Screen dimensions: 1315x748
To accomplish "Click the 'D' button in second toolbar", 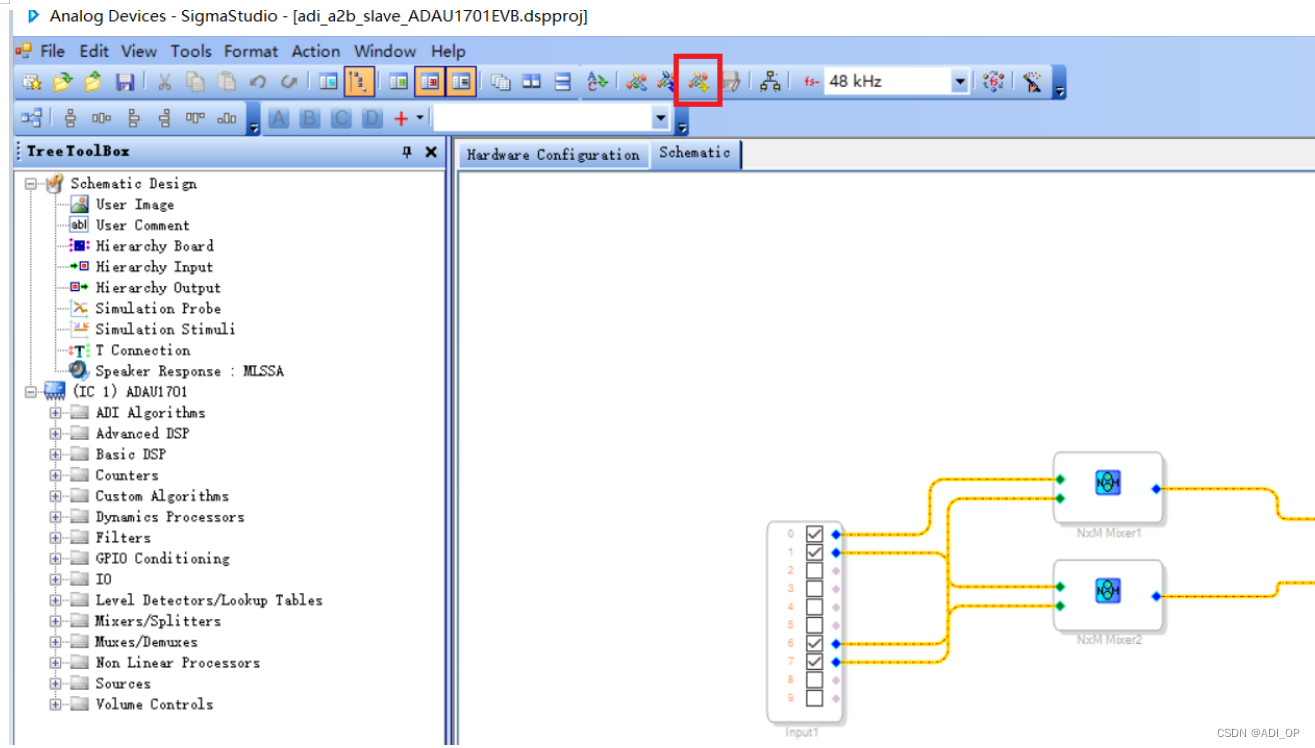I will click(x=372, y=119).
